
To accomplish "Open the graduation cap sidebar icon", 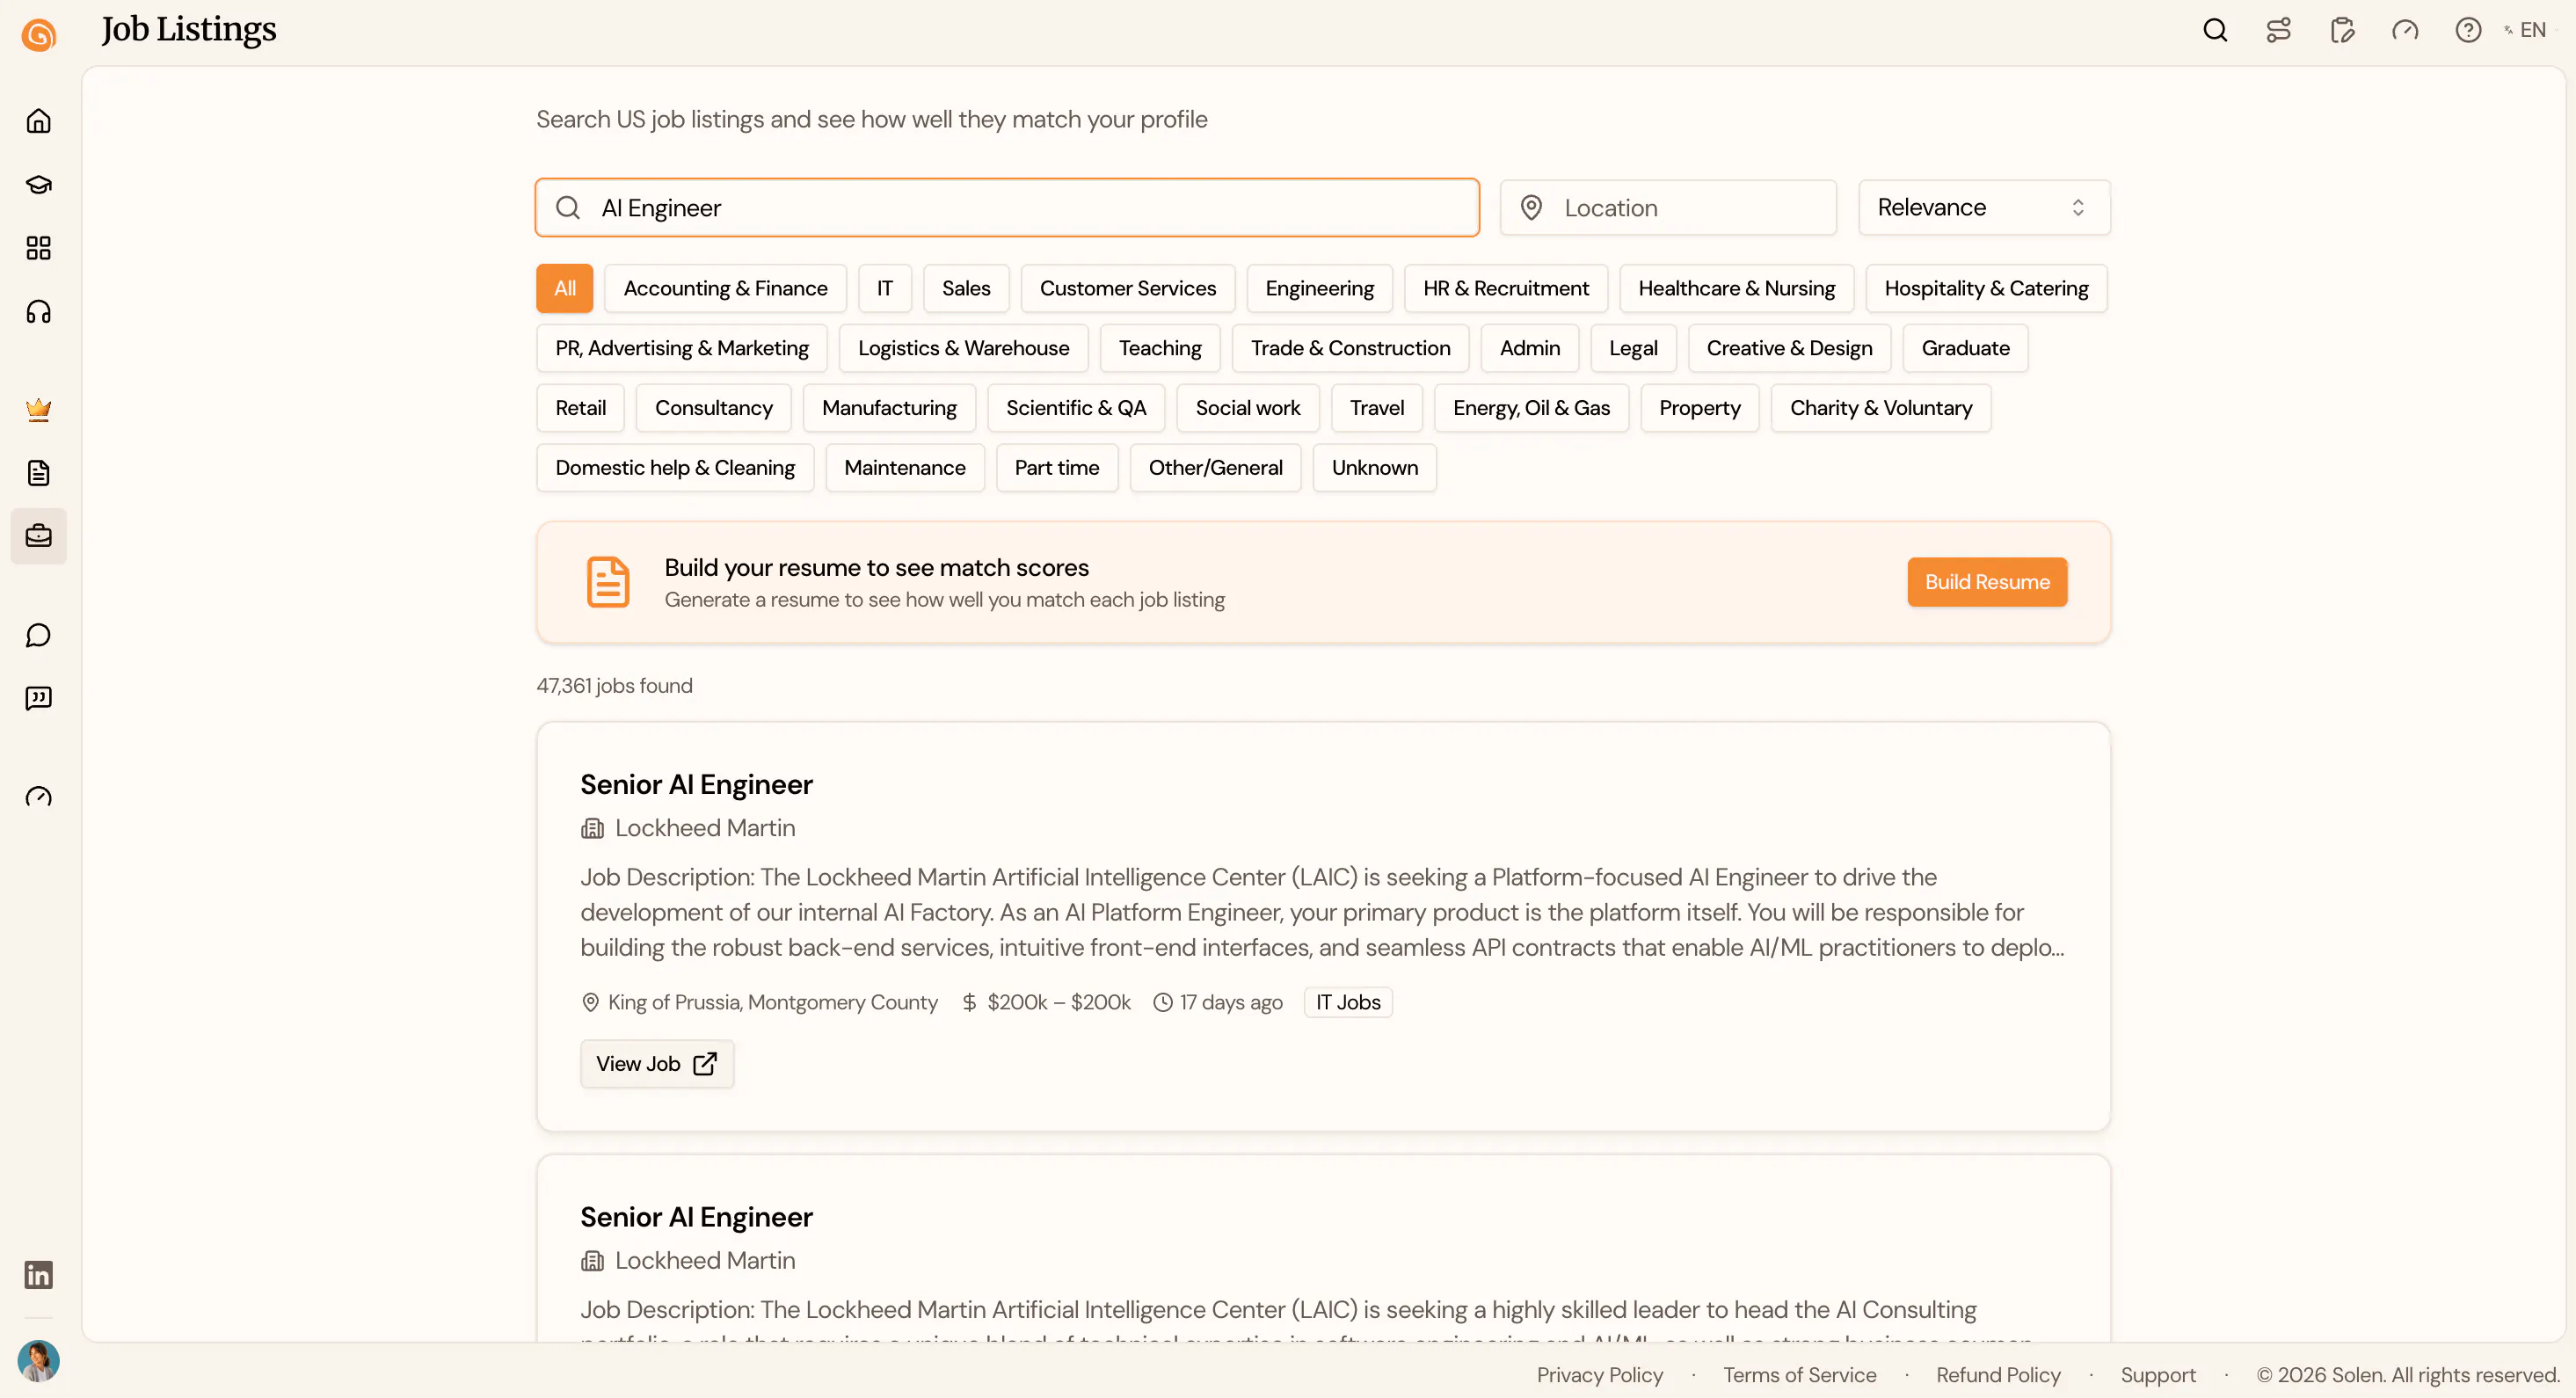I will coord(38,185).
